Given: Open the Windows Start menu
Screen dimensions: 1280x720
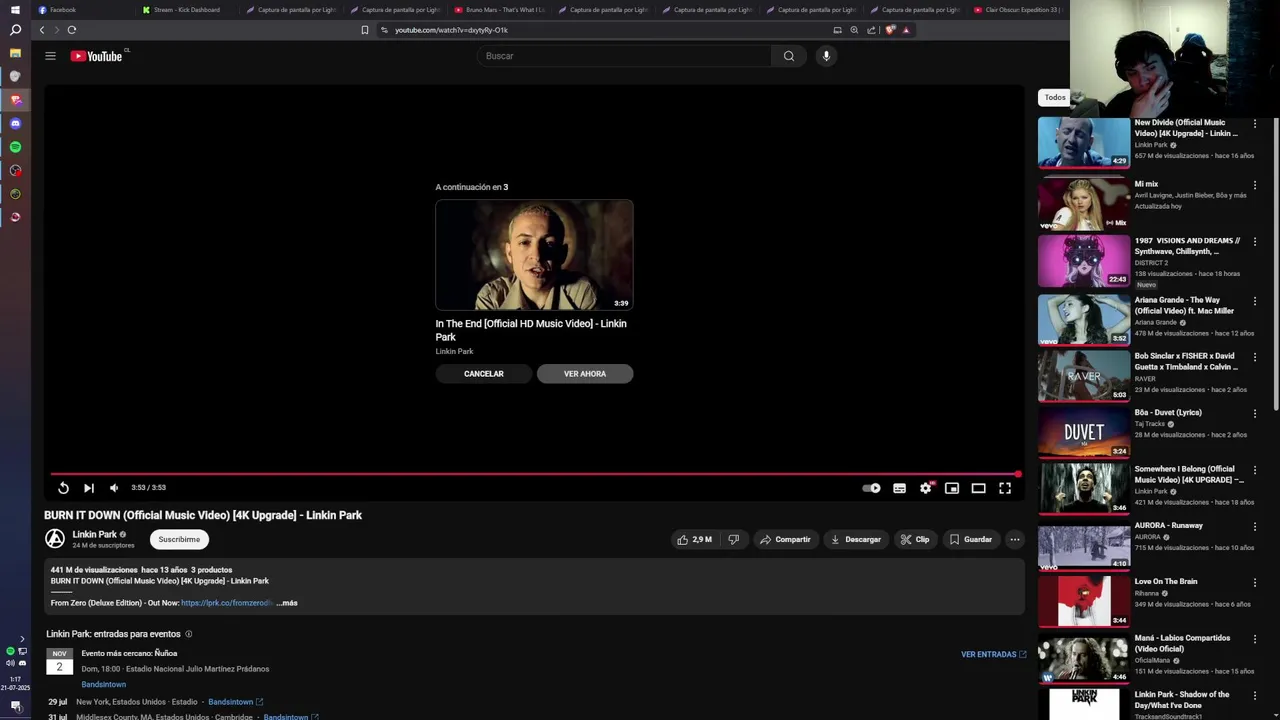Looking at the screenshot, I should coord(15,10).
